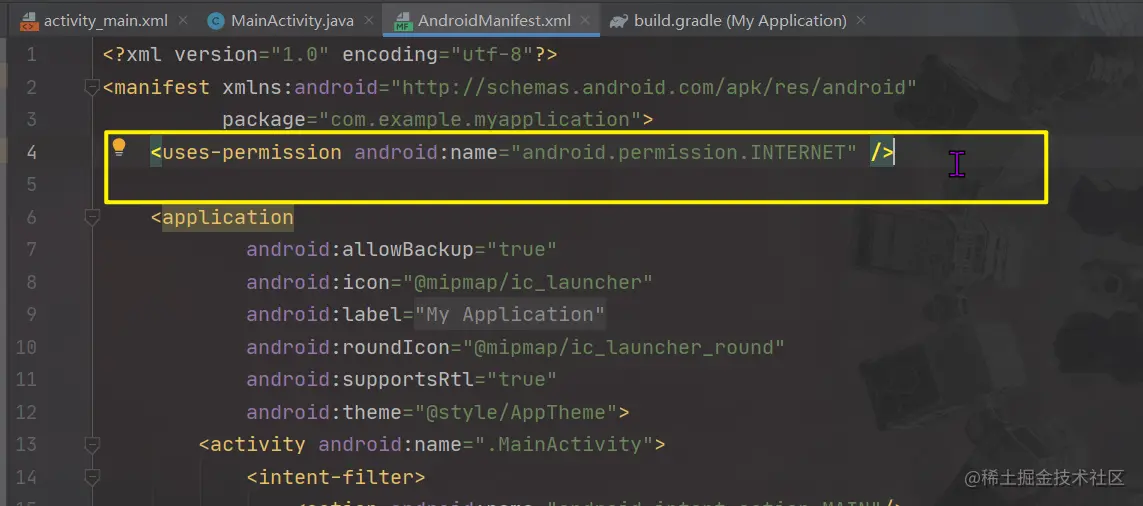This screenshot has height=506, width=1143.
Task: Close the MainActivity.java tab
Action: pyautogui.click(x=370, y=20)
